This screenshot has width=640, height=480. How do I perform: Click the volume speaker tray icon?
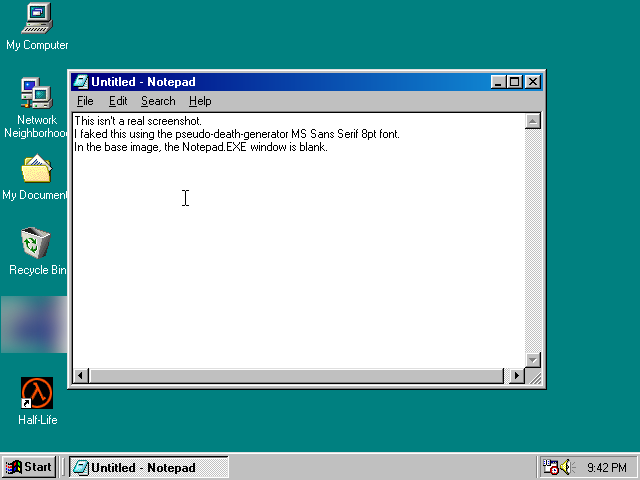pos(567,467)
